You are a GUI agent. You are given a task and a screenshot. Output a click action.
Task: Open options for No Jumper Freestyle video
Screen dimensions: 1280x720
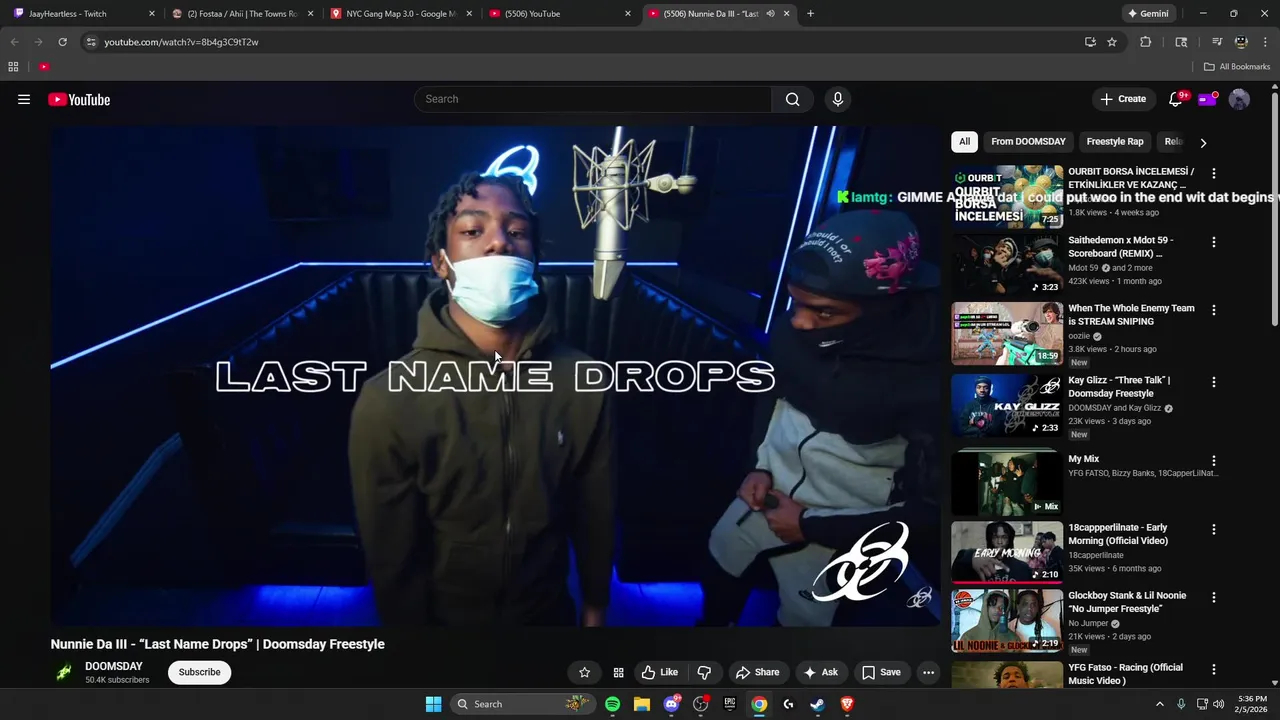[x=1214, y=597]
